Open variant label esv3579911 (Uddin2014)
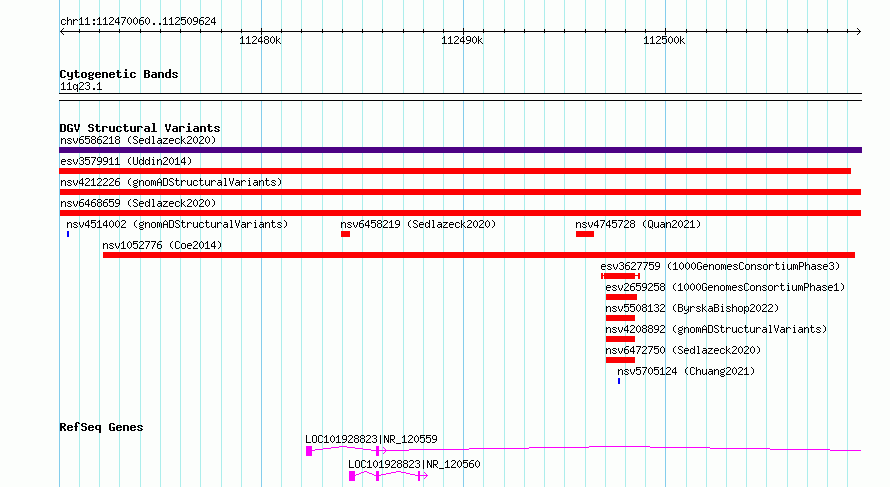 coord(126,161)
